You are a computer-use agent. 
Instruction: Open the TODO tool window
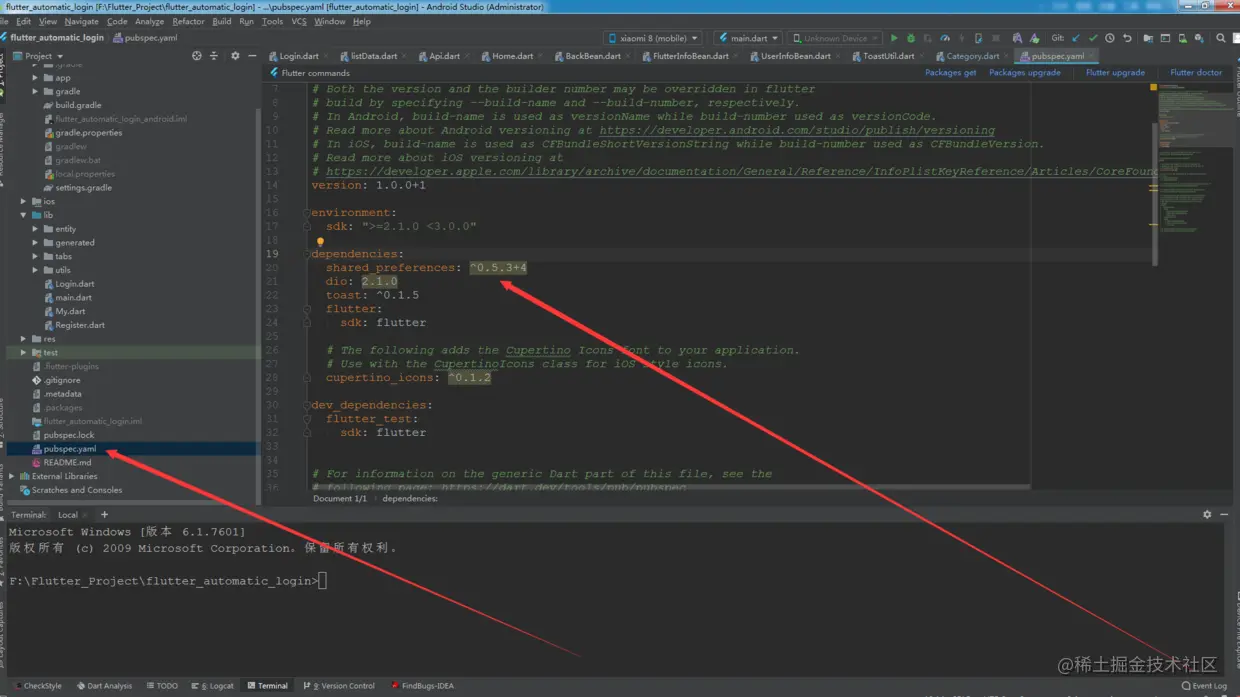162,686
